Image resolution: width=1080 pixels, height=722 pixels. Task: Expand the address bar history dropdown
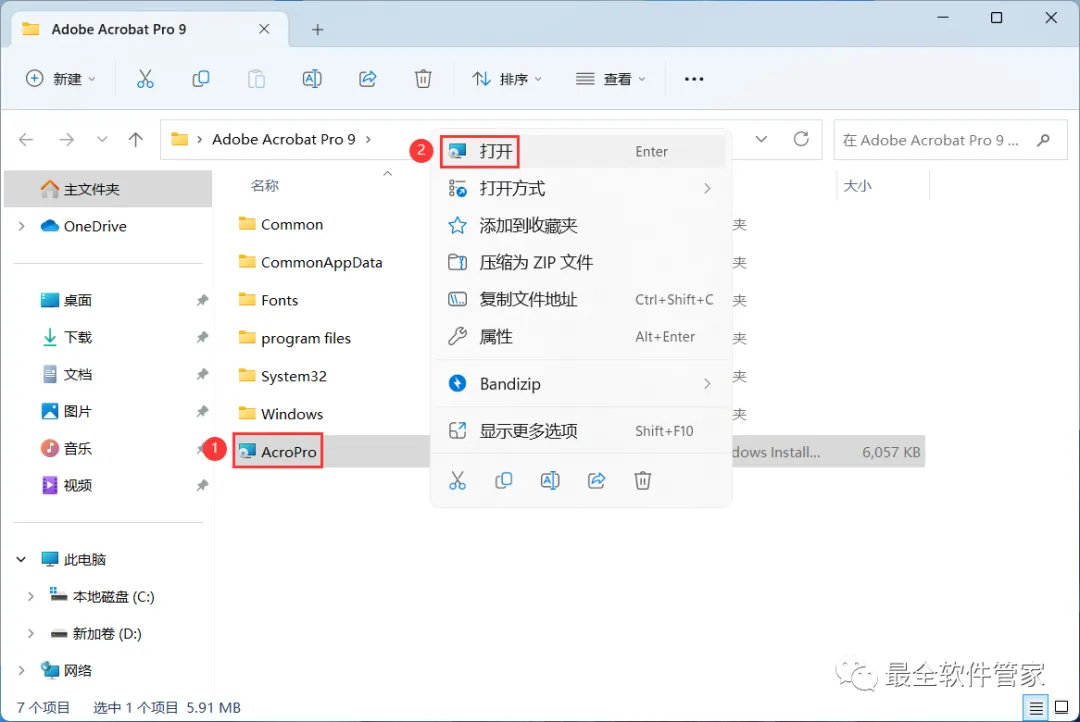[x=761, y=139]
